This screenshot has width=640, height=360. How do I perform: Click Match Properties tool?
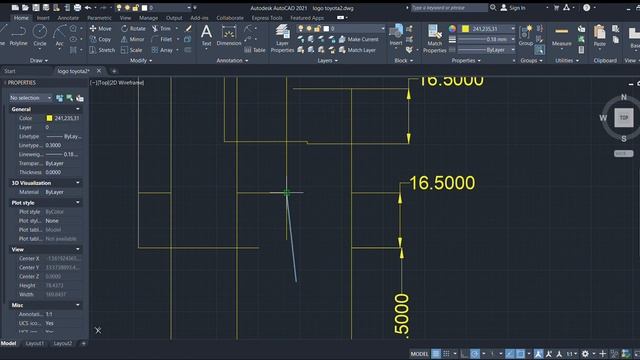tap(435, 38)
